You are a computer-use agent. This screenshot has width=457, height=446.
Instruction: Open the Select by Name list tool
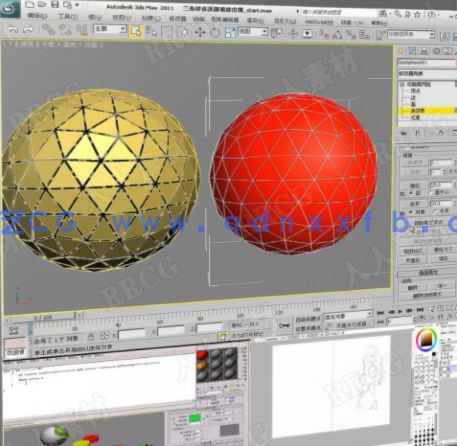click(151, 32)
